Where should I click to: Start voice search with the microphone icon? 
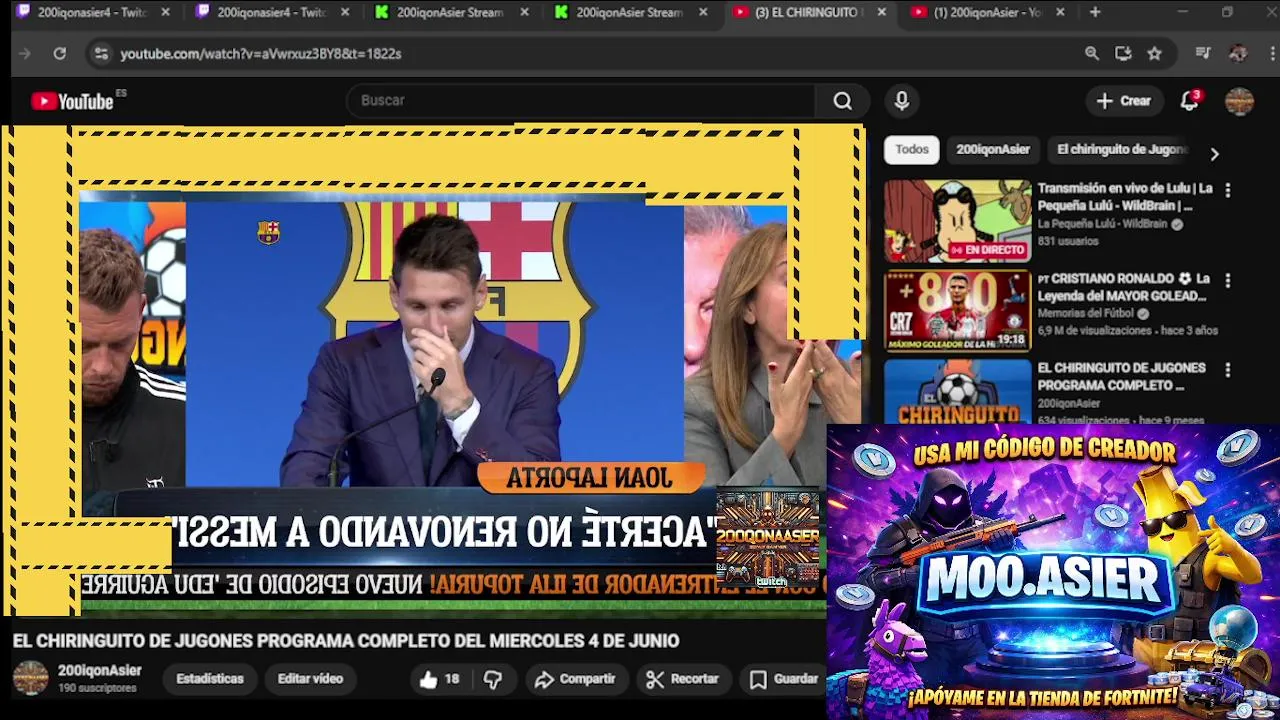tap(902, 100)
